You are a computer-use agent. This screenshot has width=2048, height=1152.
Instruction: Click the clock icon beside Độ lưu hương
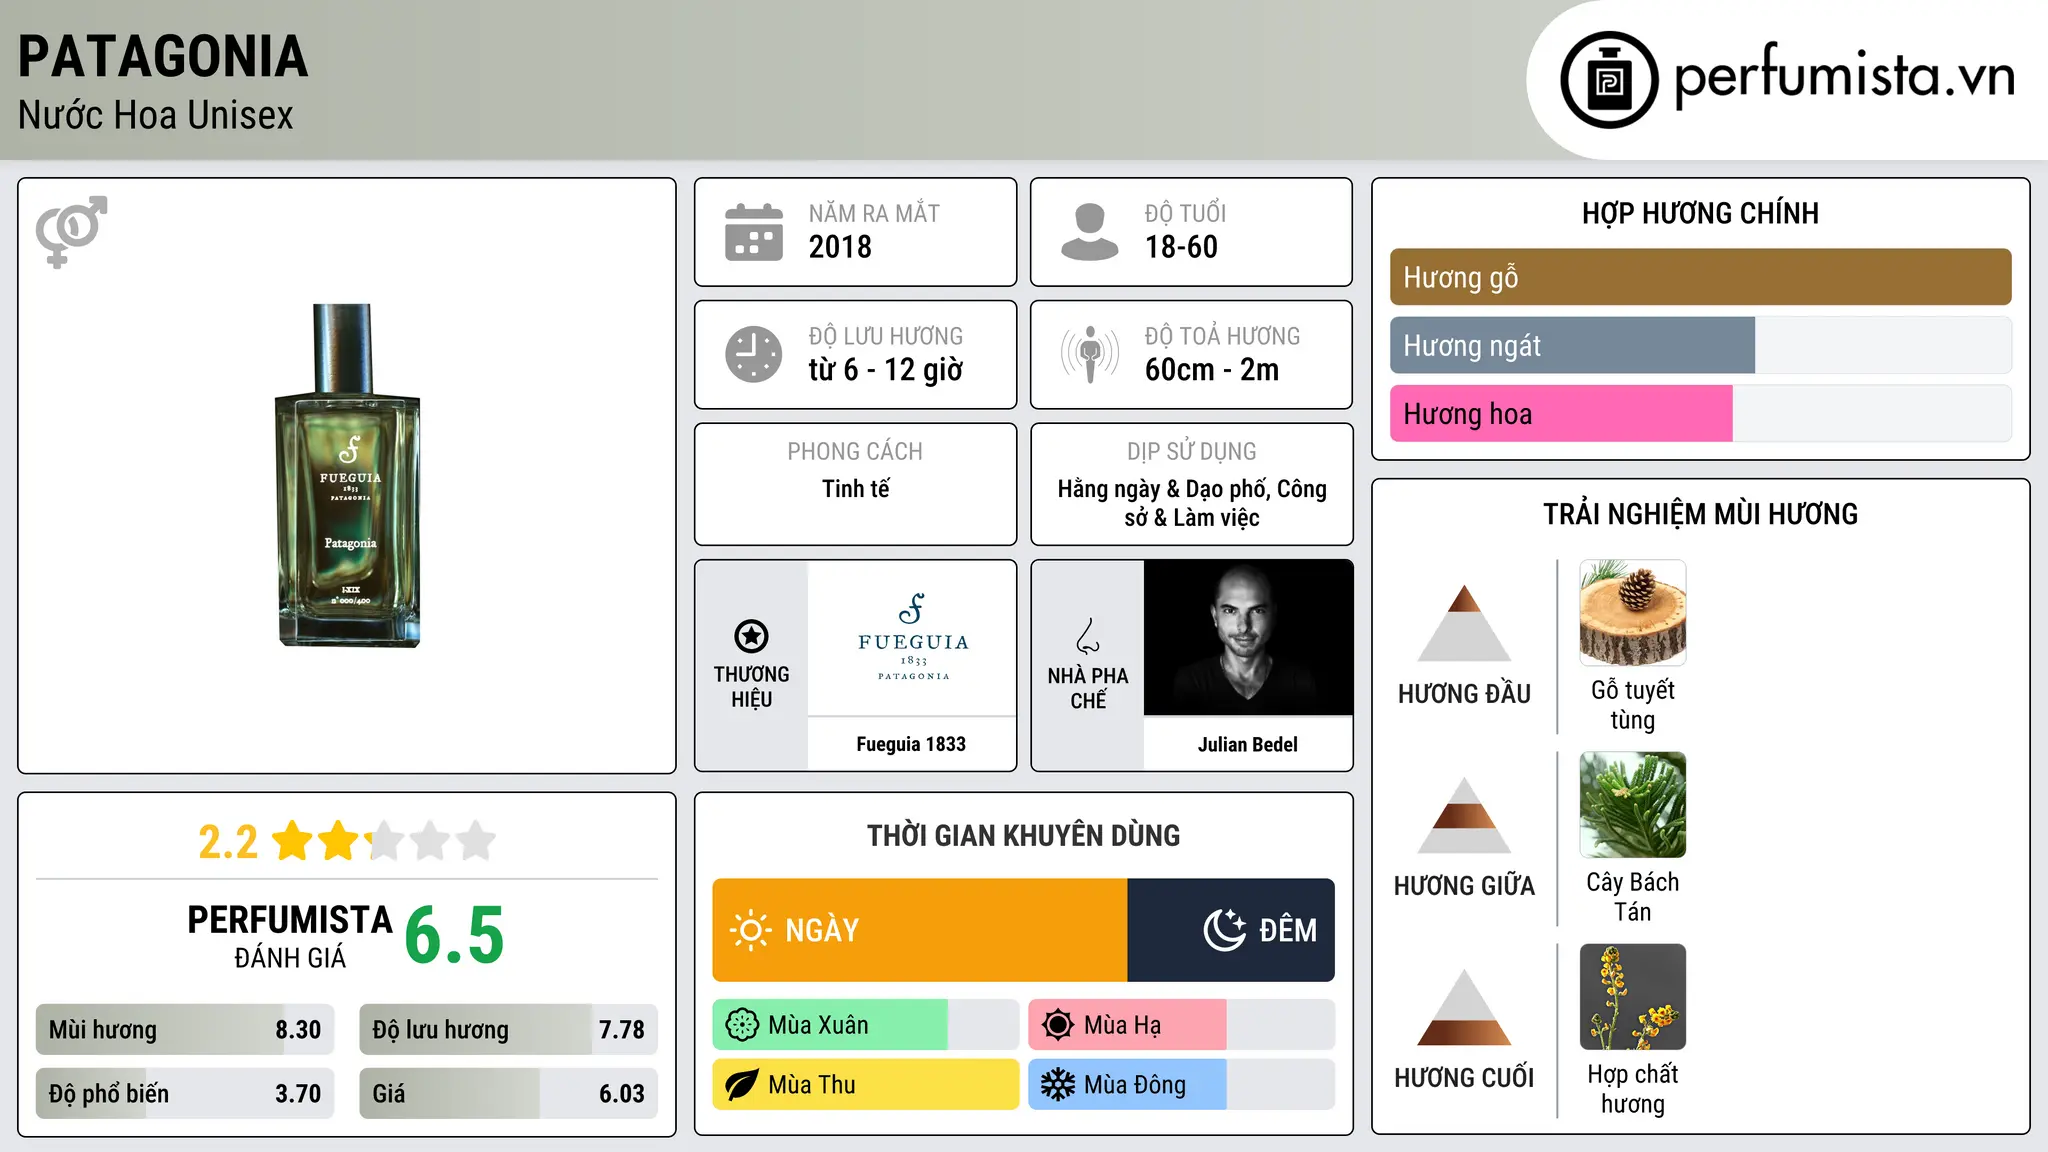click(x=754, y=354)
